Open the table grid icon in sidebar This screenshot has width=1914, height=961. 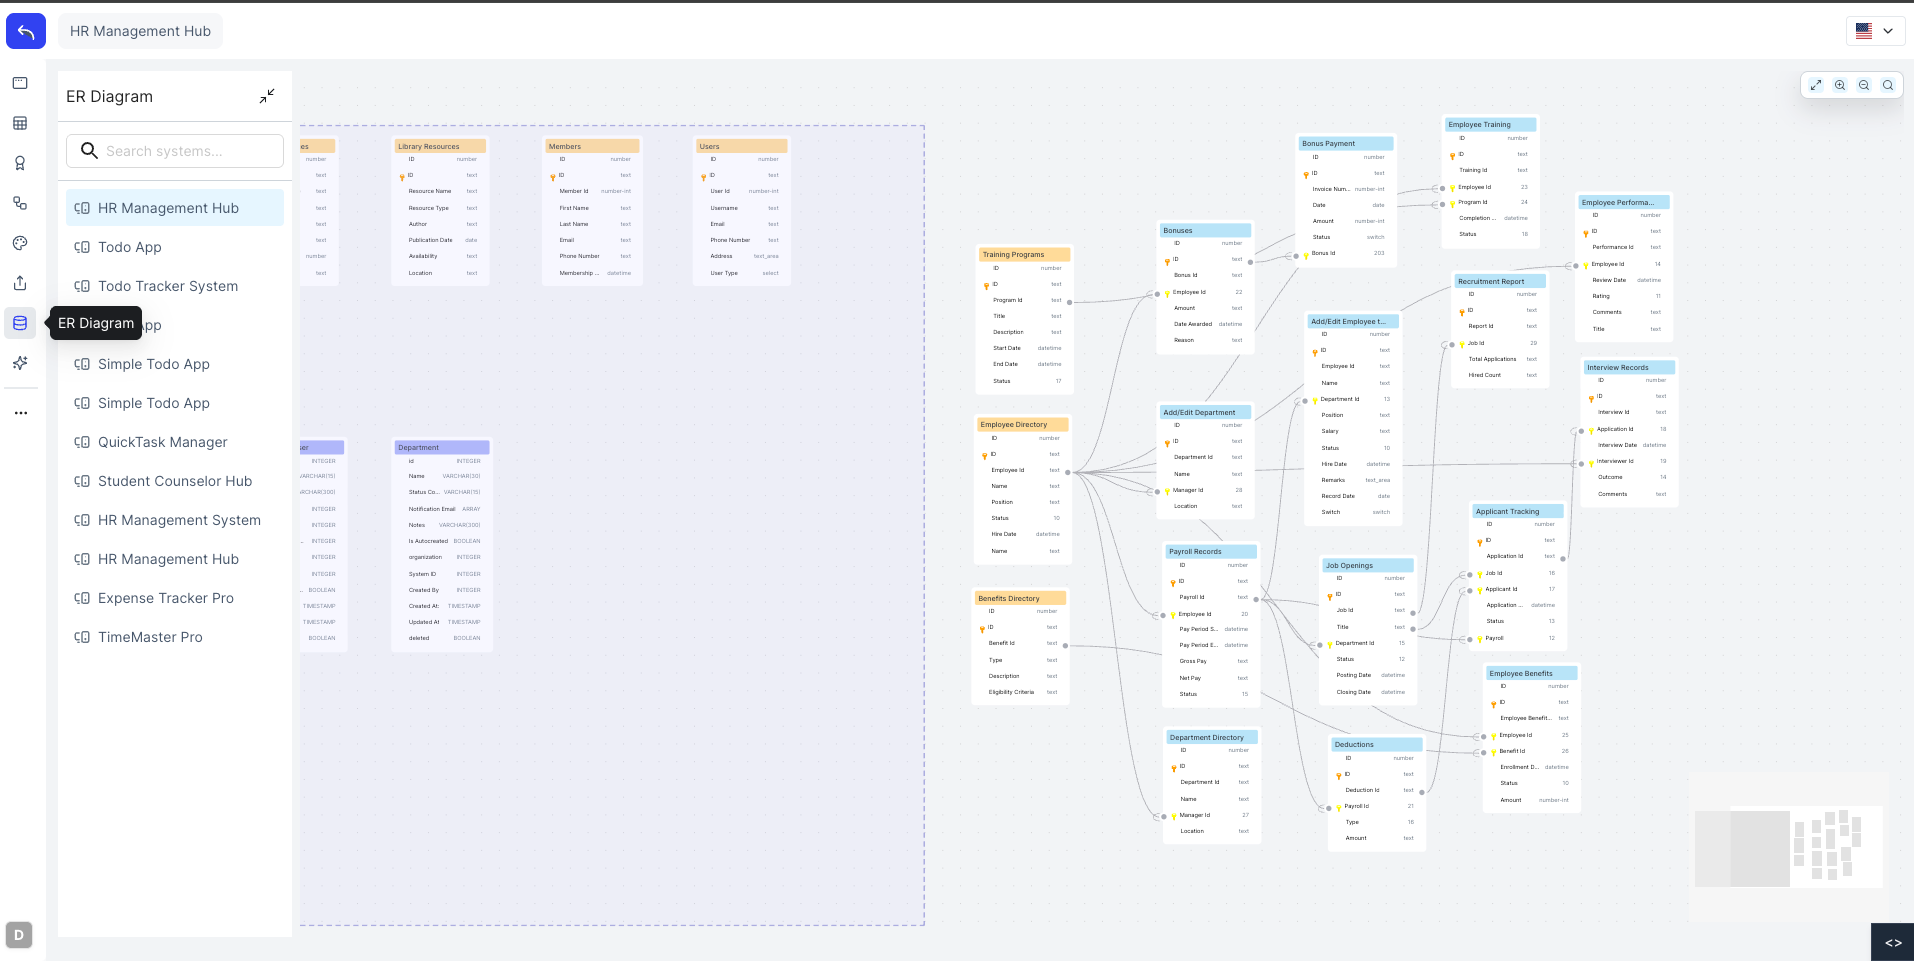[x=20, y=123]
